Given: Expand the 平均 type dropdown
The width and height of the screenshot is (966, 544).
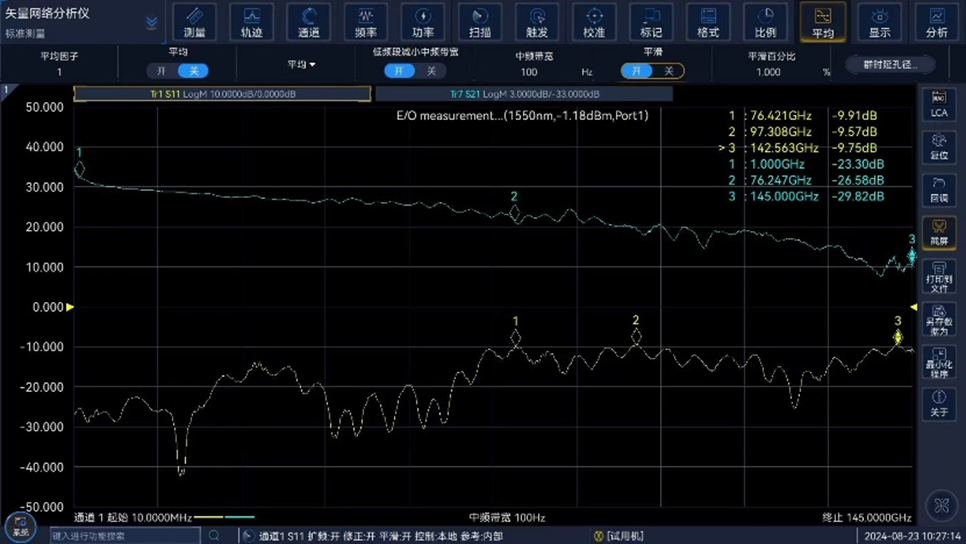Looking at the screenshot, I should pos(301,65).
